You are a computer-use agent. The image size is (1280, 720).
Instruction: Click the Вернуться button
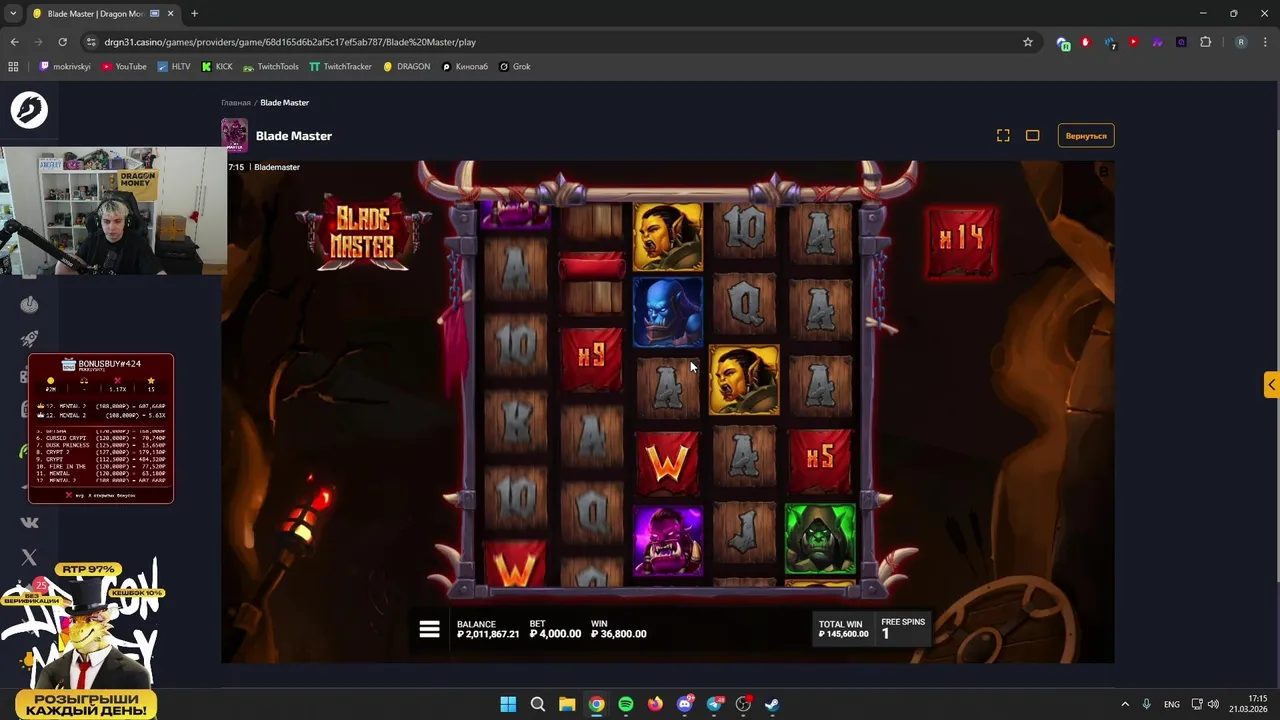pos(1086,135)
